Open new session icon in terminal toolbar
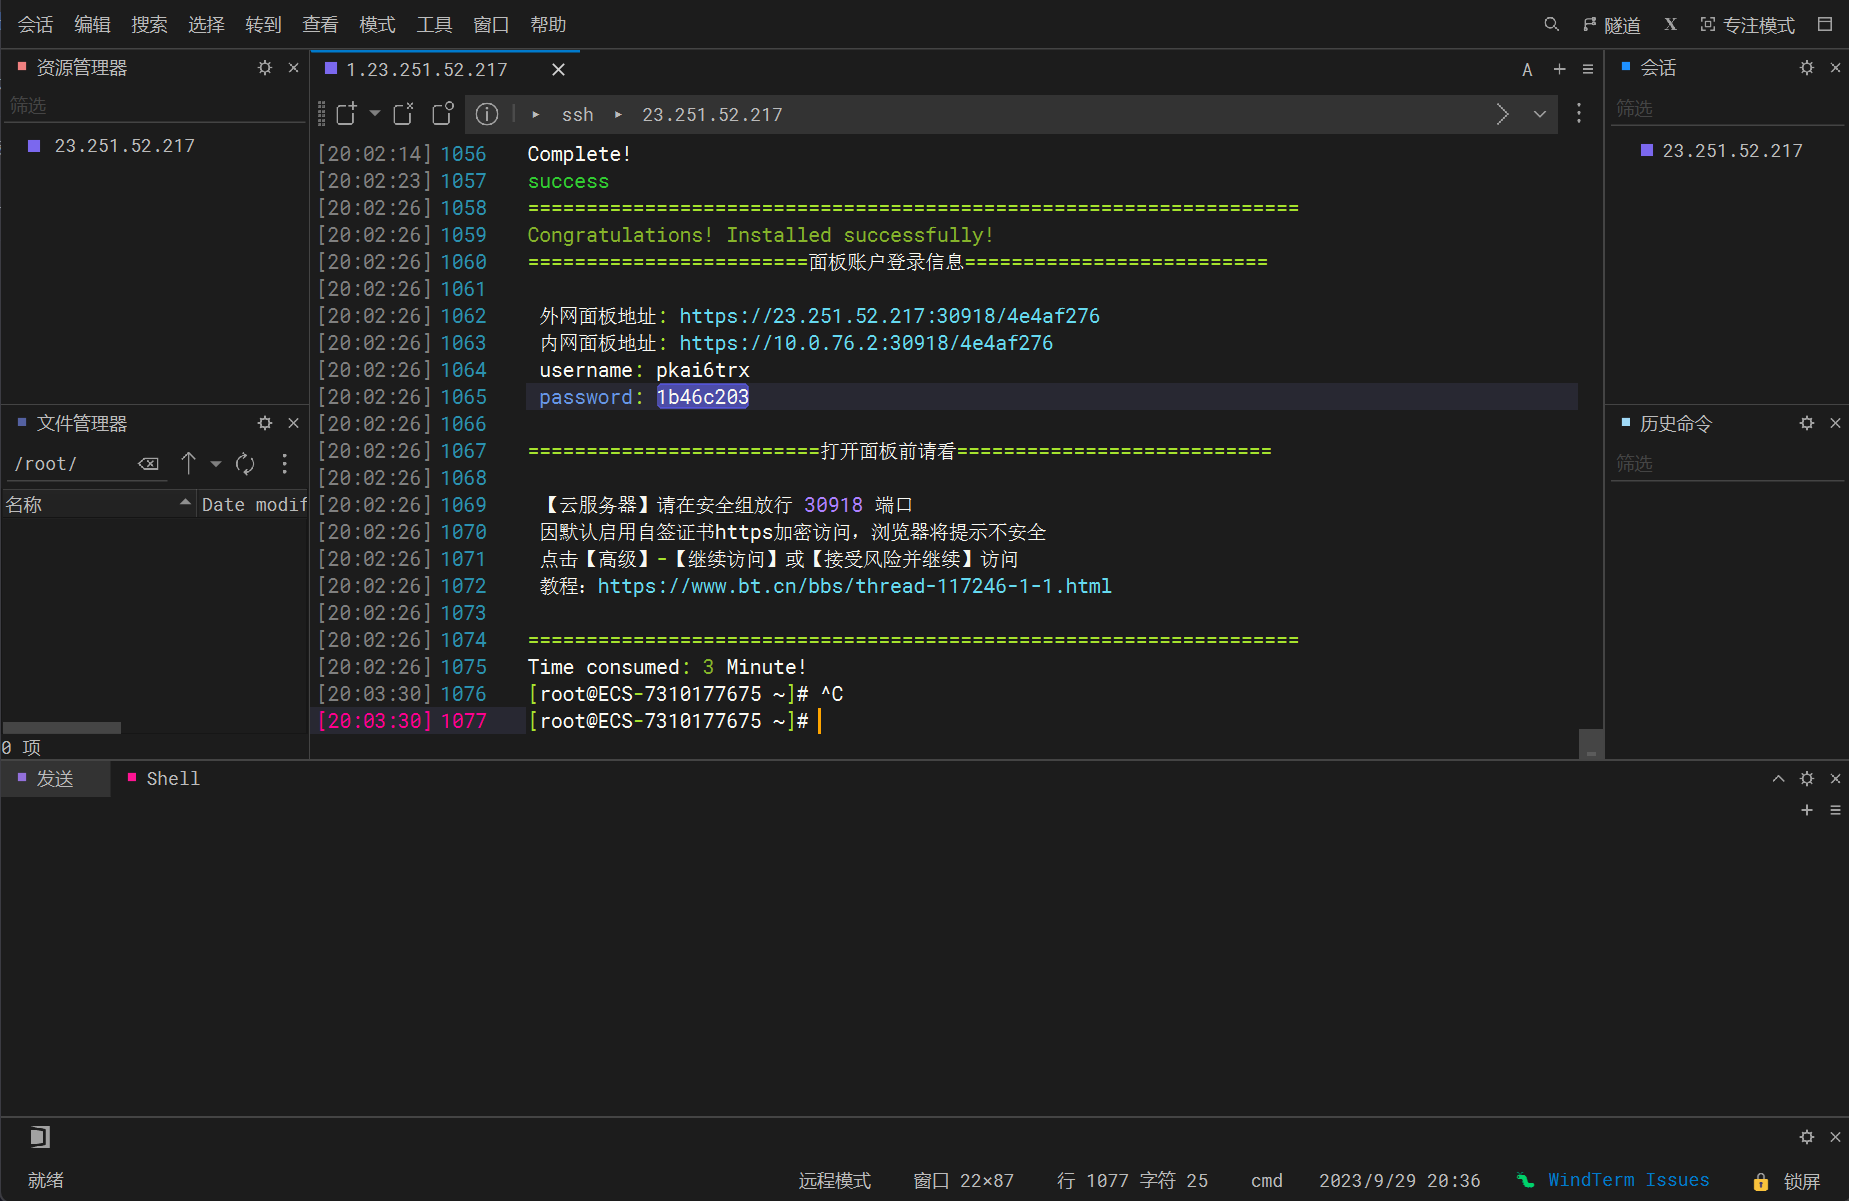1849x1201 pixels. coord(346,114)
